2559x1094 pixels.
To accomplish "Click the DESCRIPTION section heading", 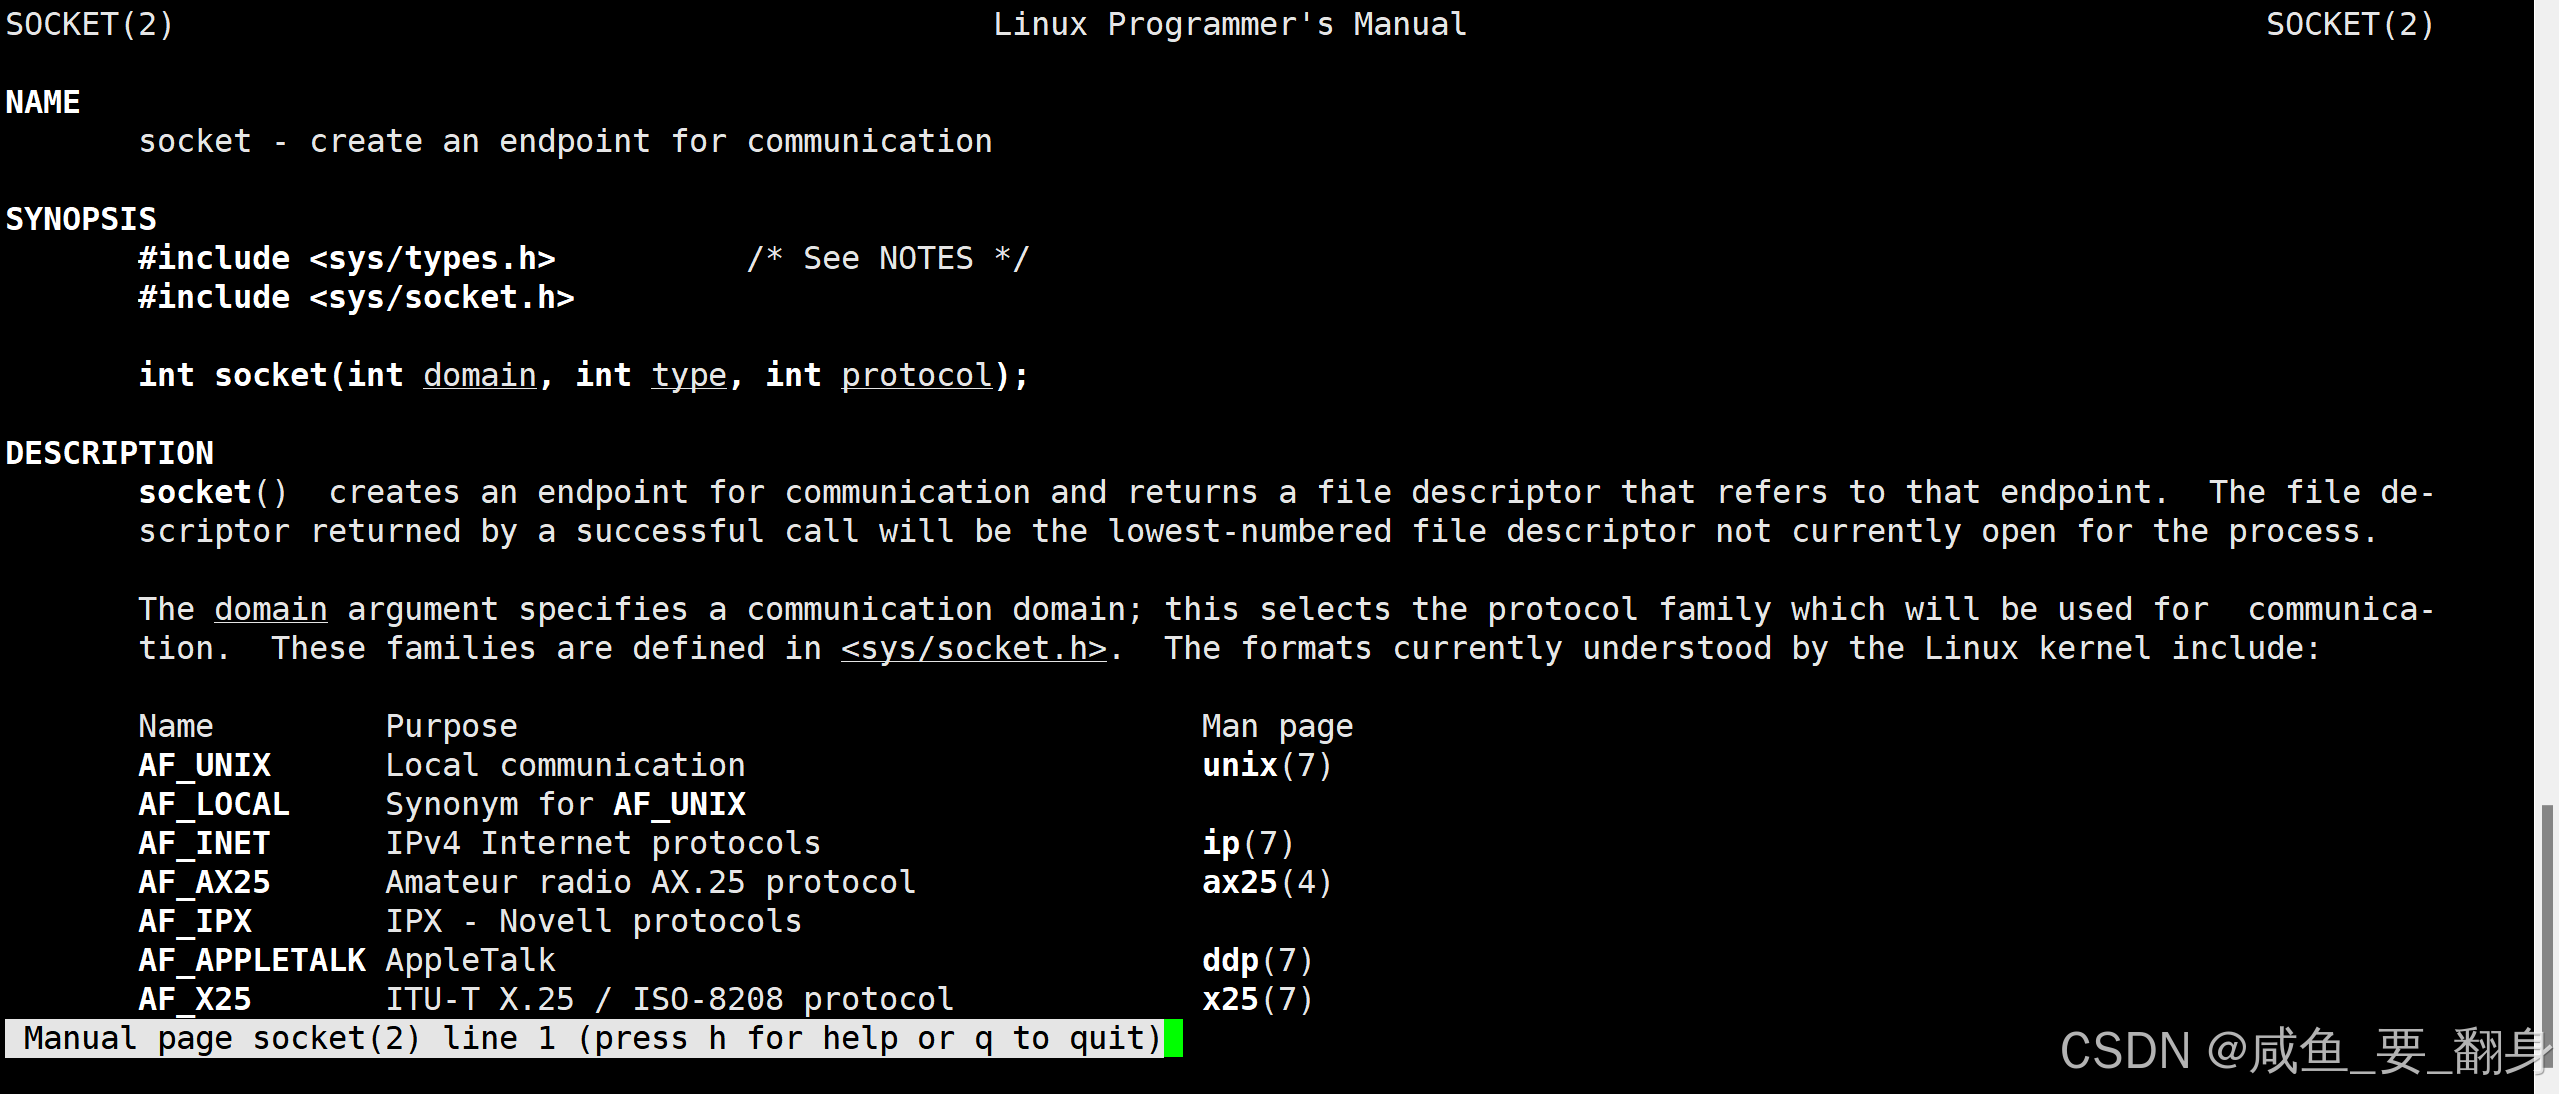I will click(x=109, y=454).
